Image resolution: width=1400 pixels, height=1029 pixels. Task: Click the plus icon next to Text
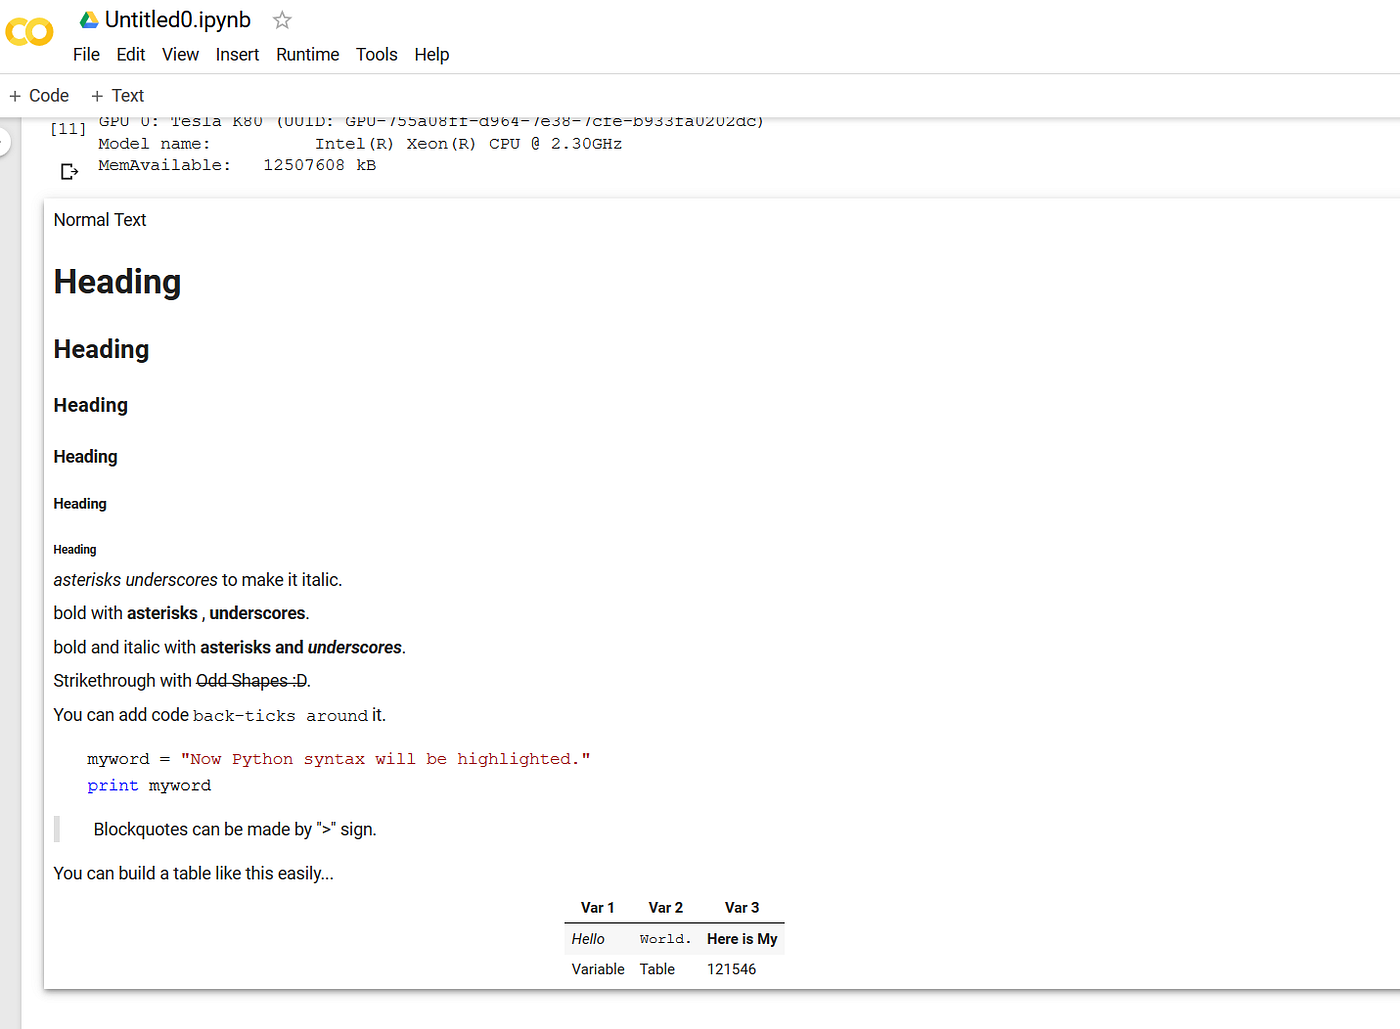[x=95, y=95]
